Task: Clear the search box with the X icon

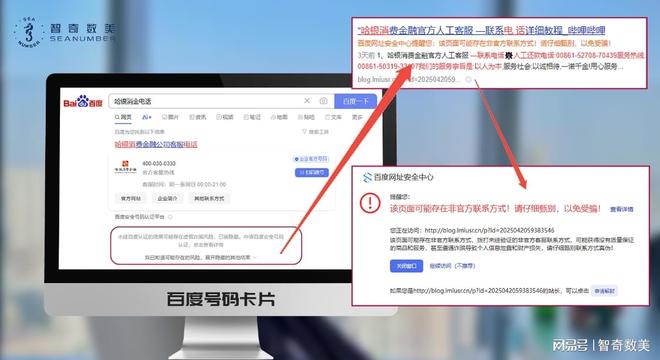Action: click(307, 101)
